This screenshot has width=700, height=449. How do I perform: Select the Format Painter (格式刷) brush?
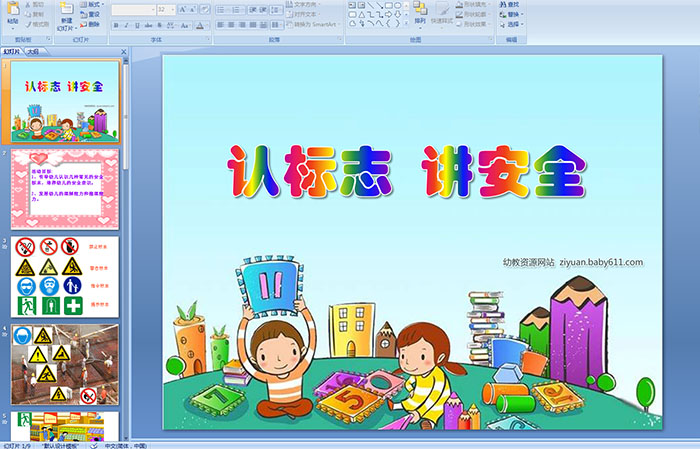pos(38,24)
